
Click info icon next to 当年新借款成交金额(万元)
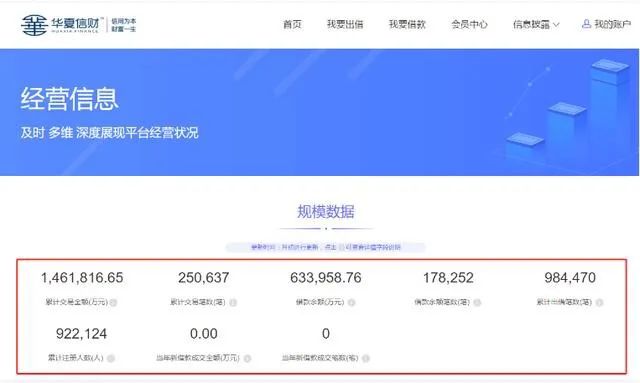click(247, 358)
